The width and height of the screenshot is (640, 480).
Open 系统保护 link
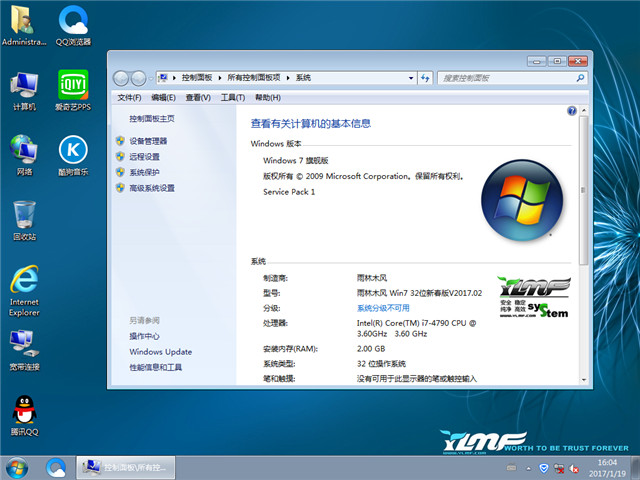pyautogui.click(x=144, y=172)
